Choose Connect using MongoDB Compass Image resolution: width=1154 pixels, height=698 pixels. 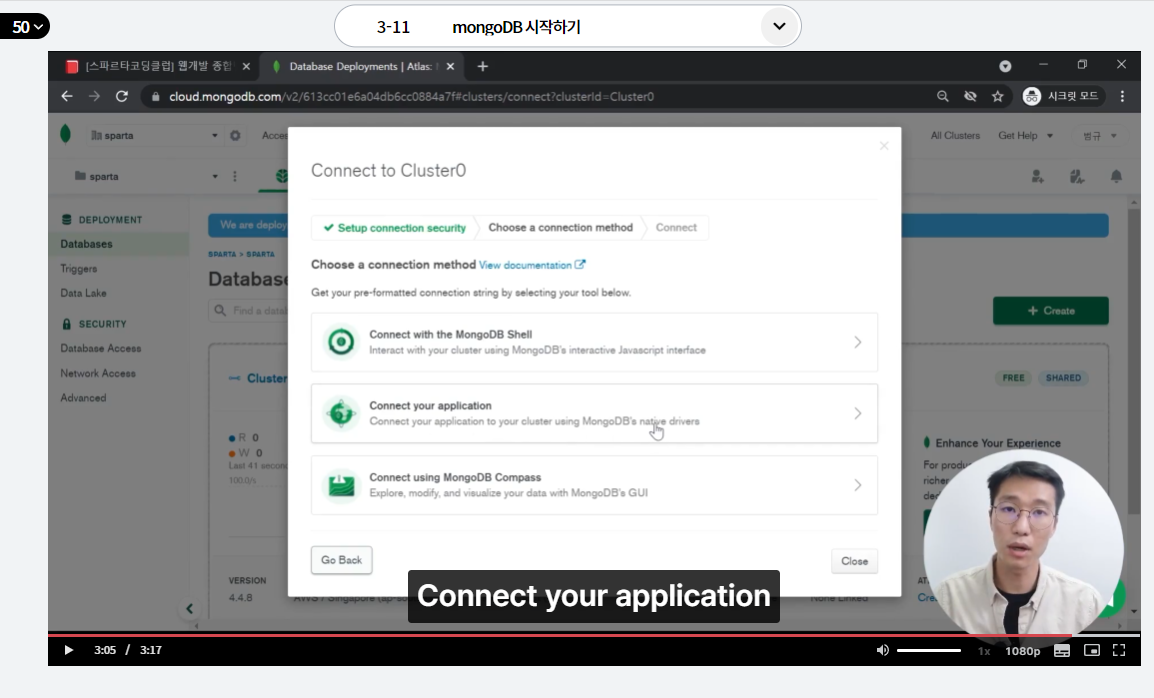[594, 485]
